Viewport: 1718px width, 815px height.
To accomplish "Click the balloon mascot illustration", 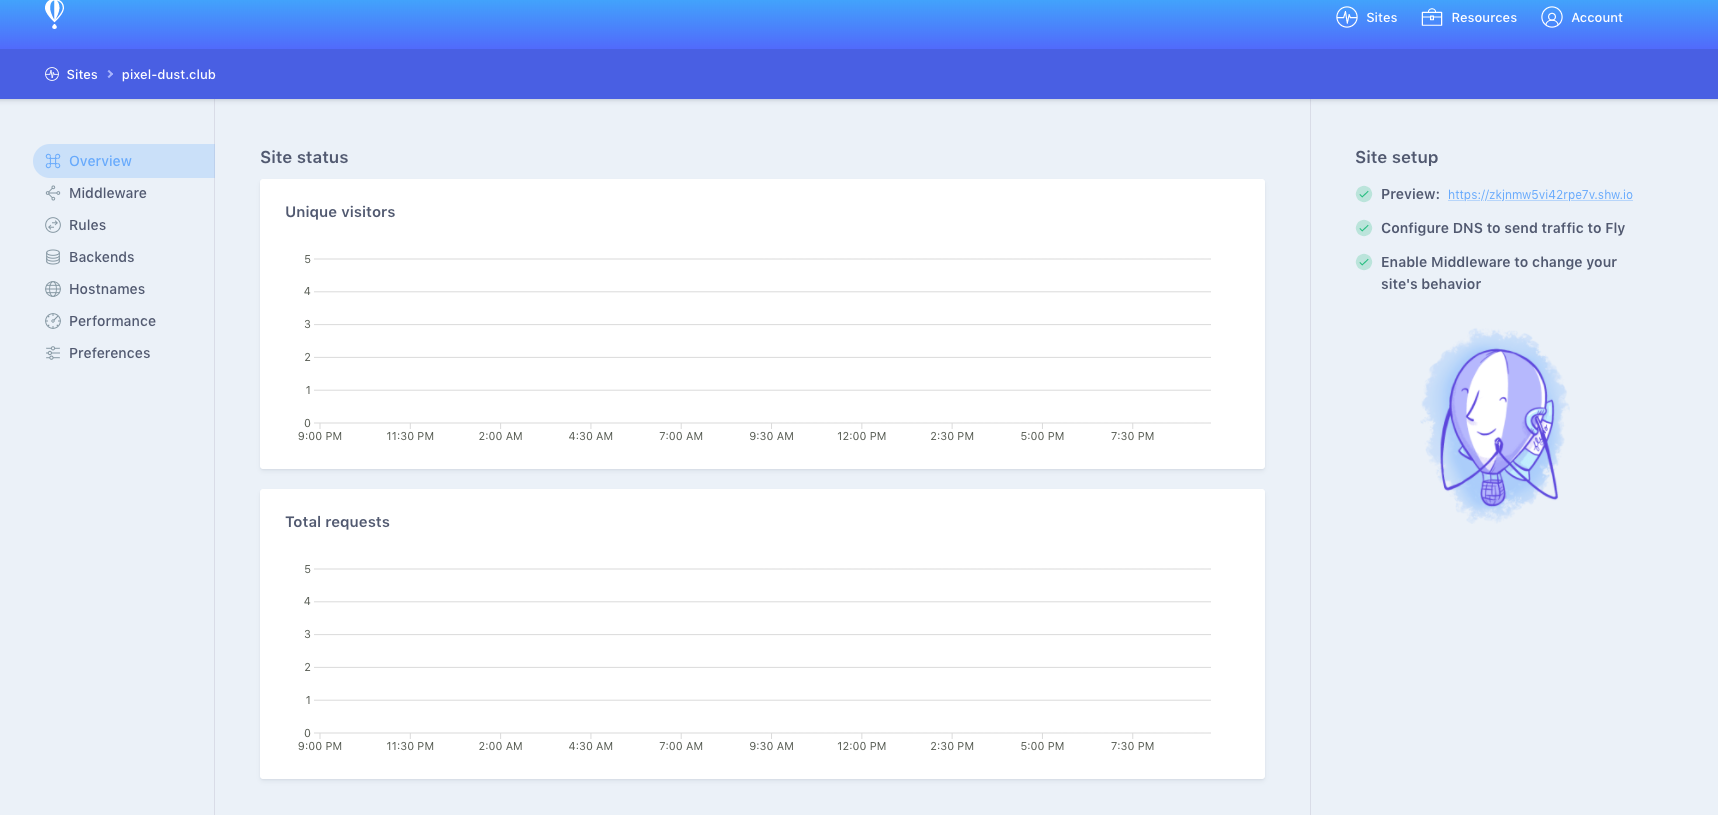I will [1496, 425].
